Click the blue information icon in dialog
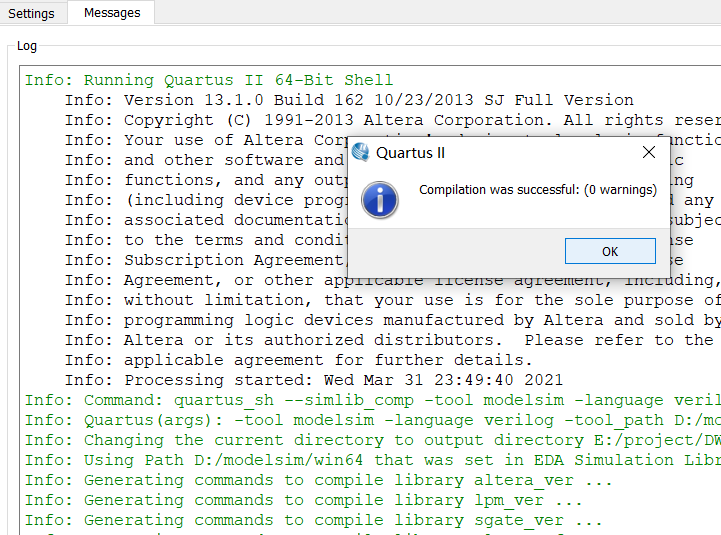The image size is (721, 535). [x=380, y=200]
